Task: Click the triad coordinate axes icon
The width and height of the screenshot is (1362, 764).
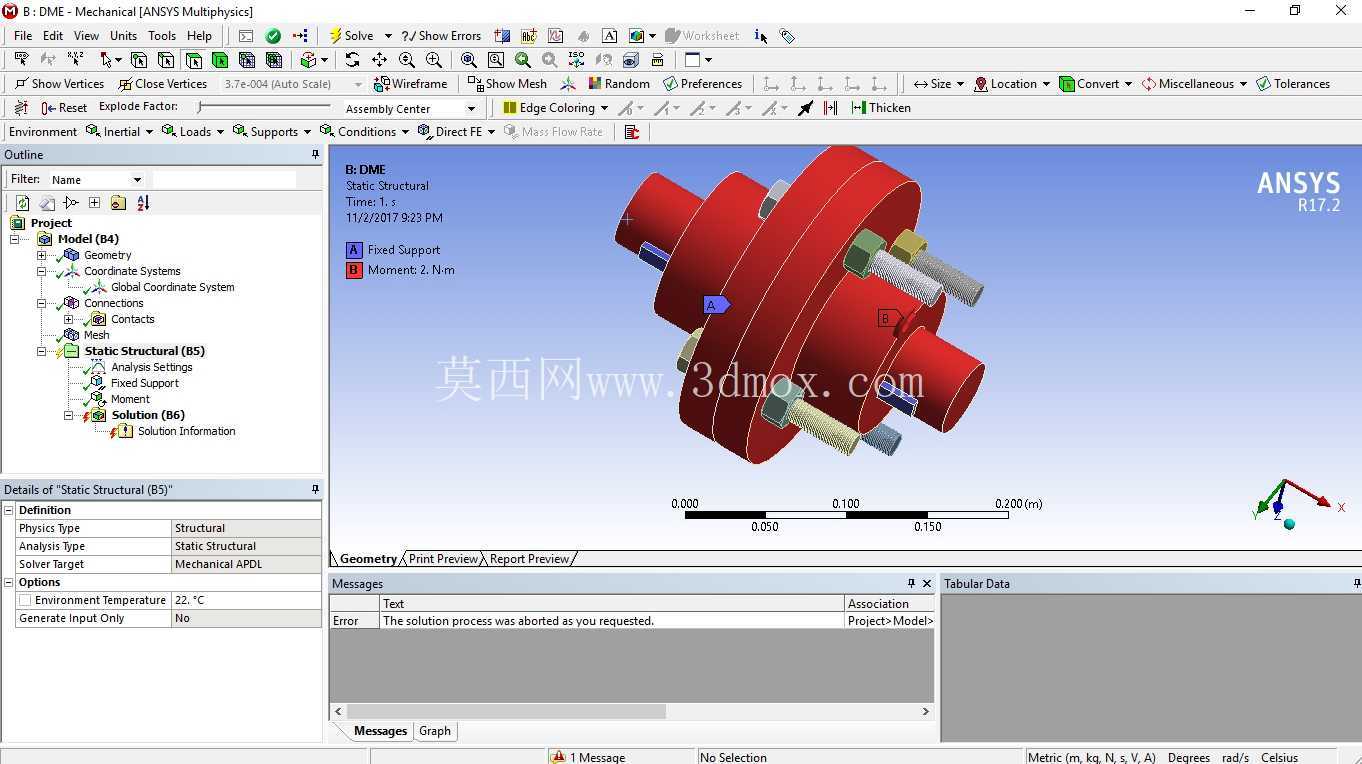Action: click(568, 84)
